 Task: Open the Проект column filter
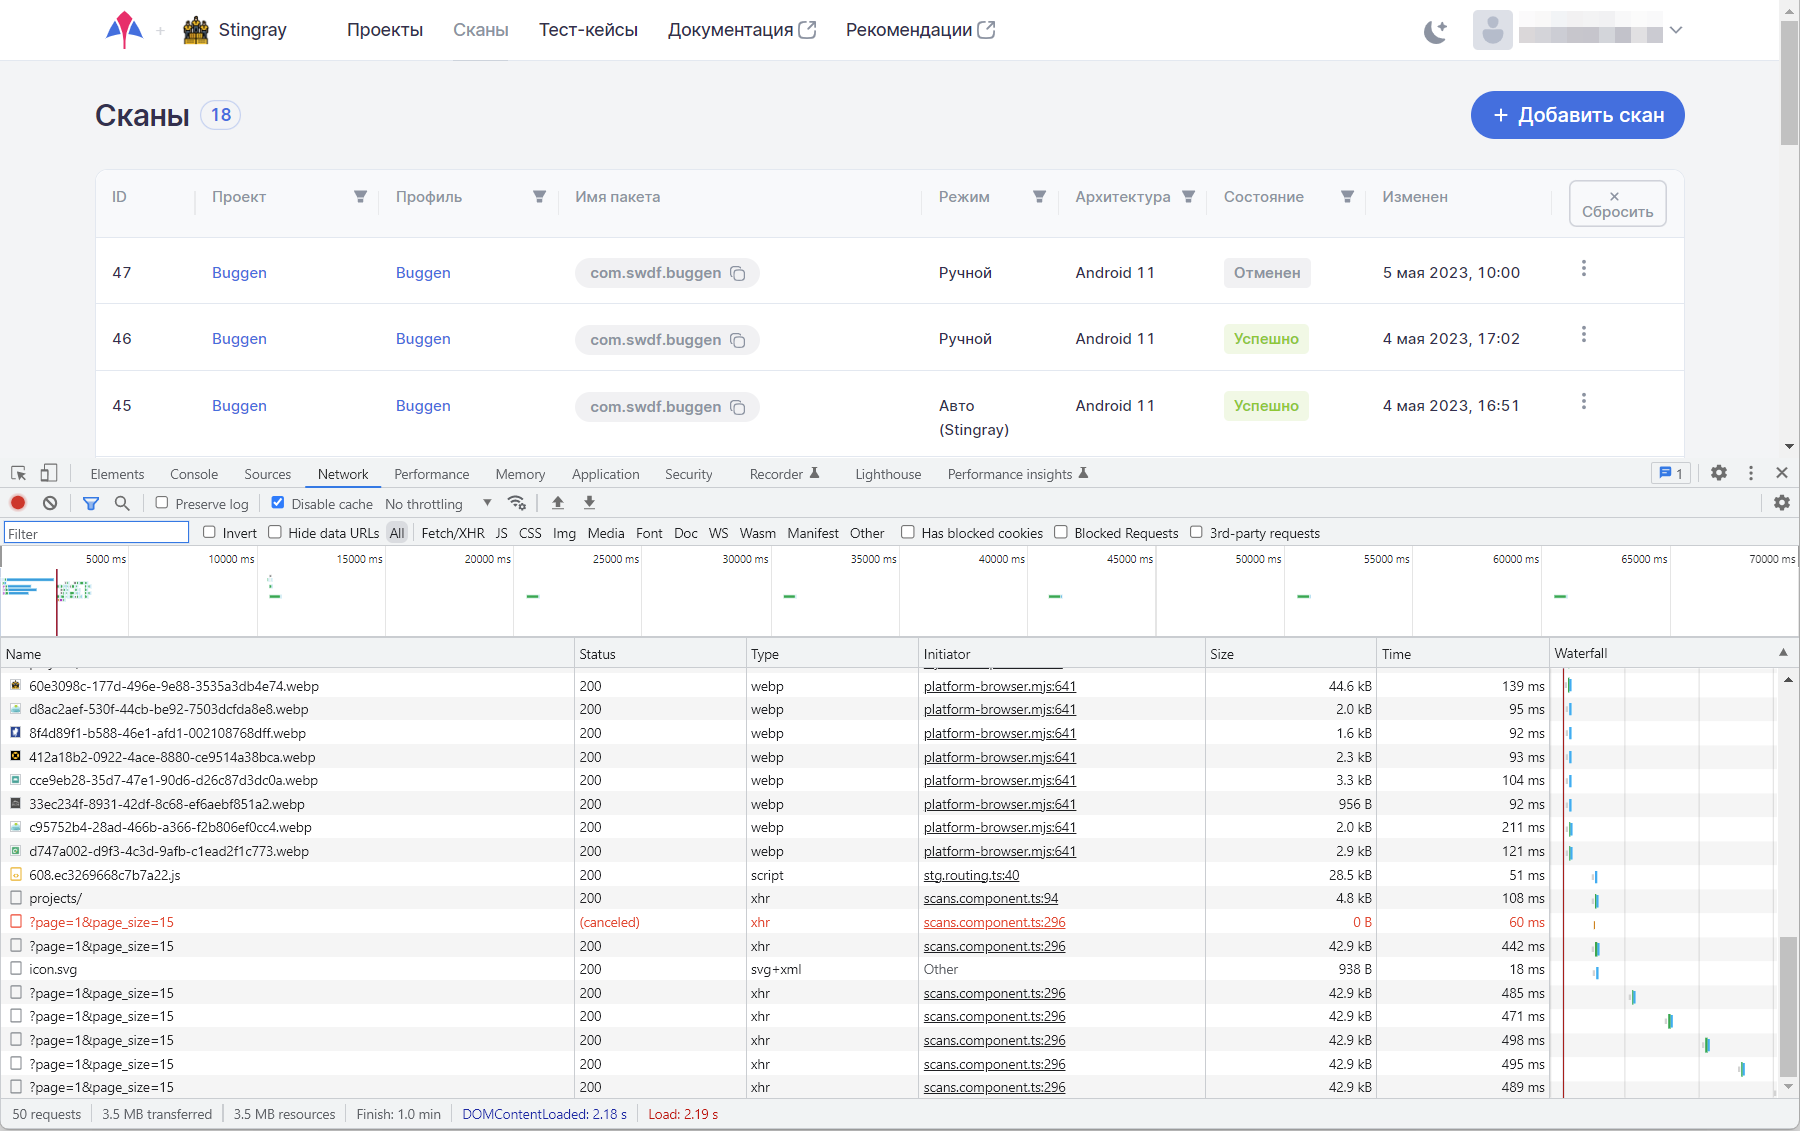360,197
